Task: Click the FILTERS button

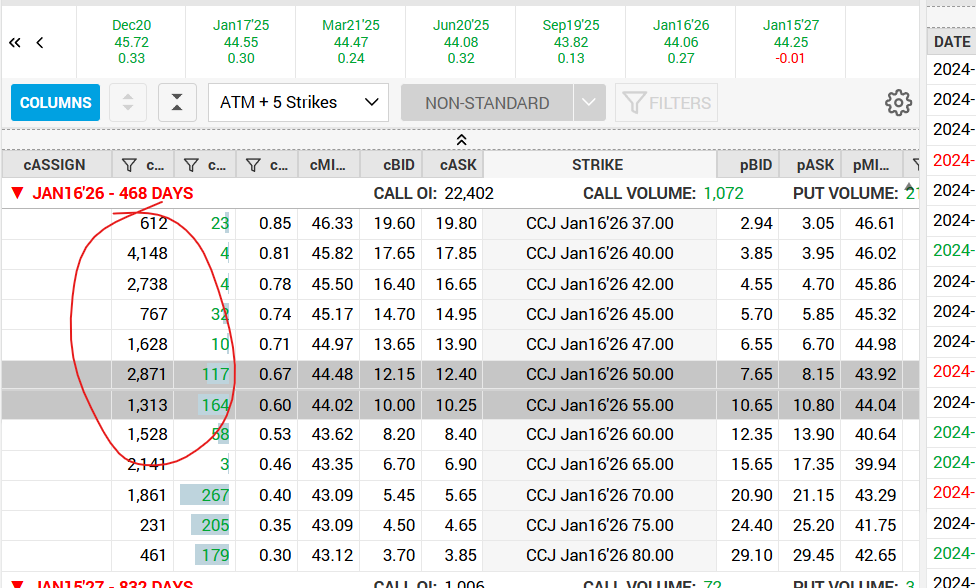Action: click(666, 103)
